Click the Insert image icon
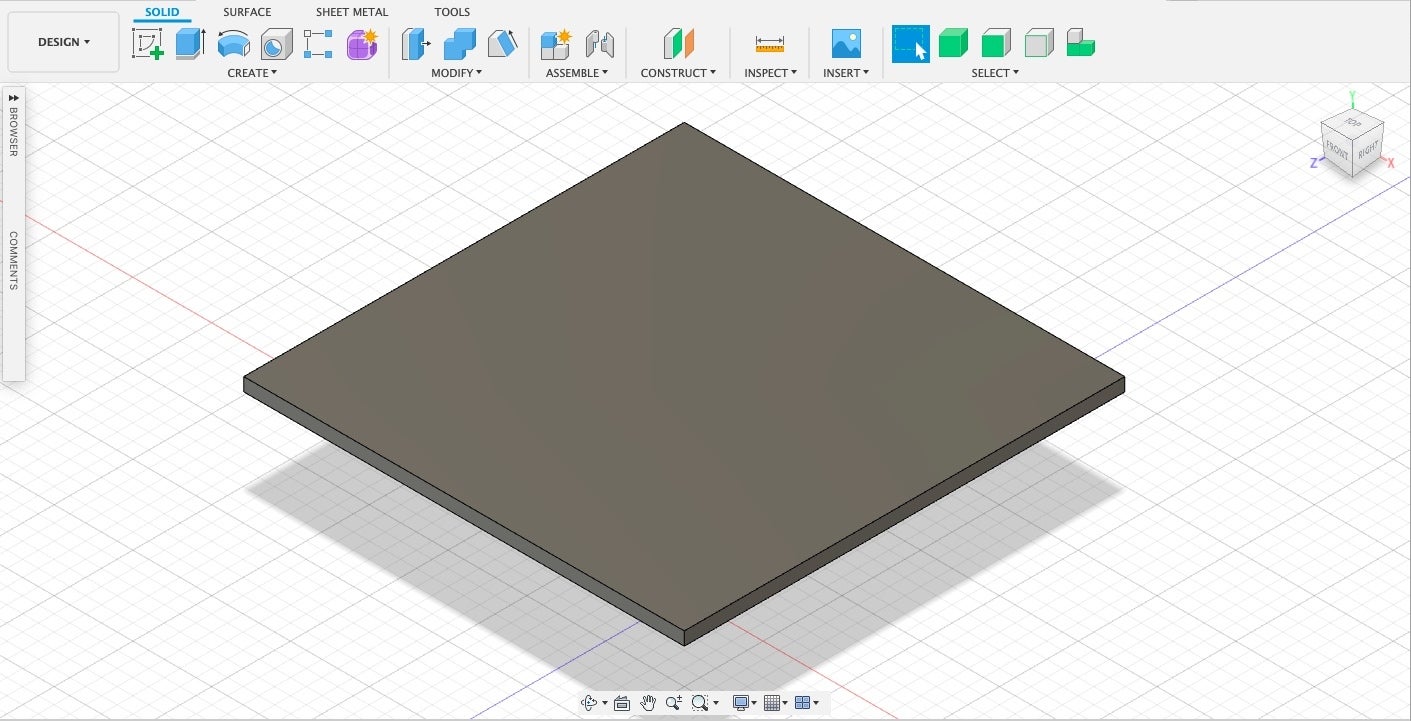Viewport: 1411px width, 721px height. 846,44
